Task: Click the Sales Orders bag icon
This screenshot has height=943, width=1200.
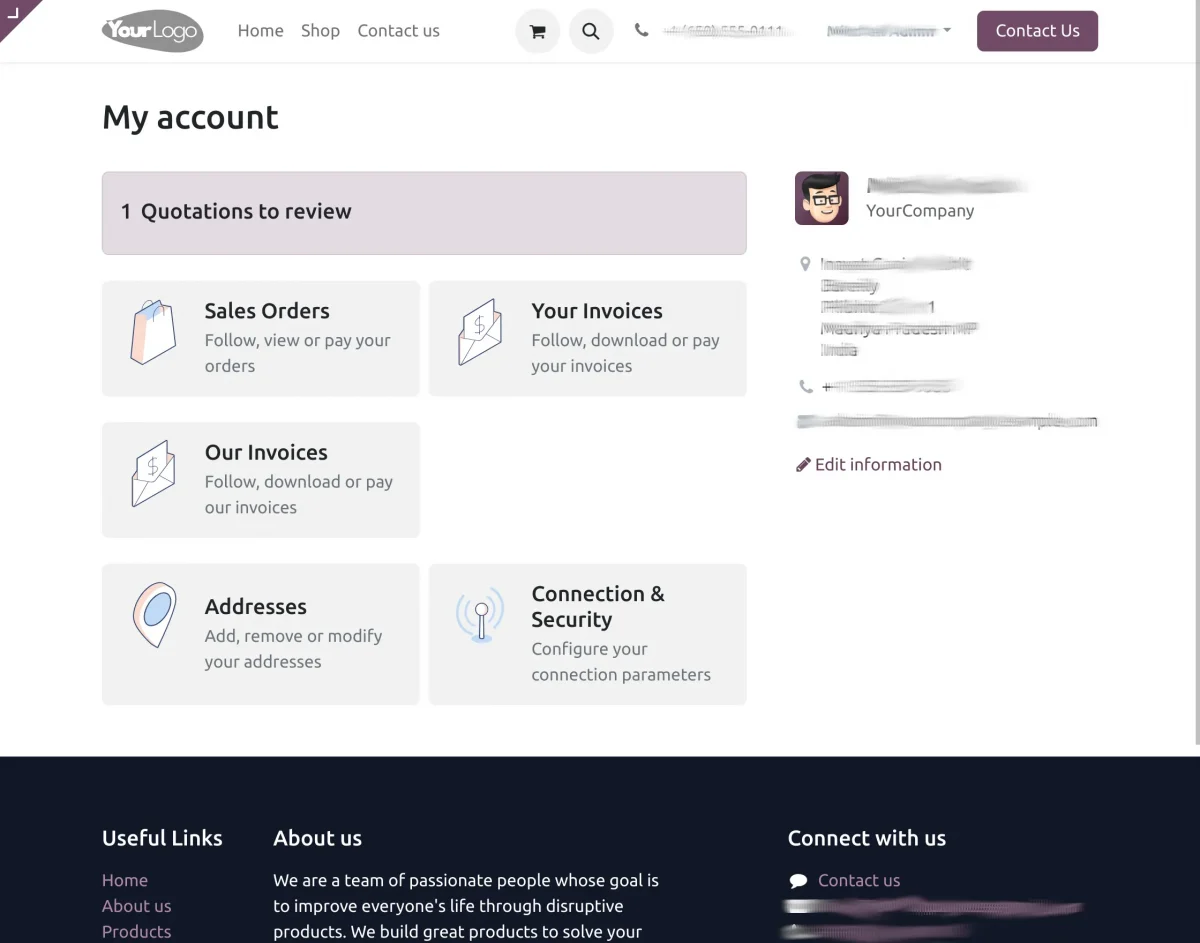Action: click(153, 332)
